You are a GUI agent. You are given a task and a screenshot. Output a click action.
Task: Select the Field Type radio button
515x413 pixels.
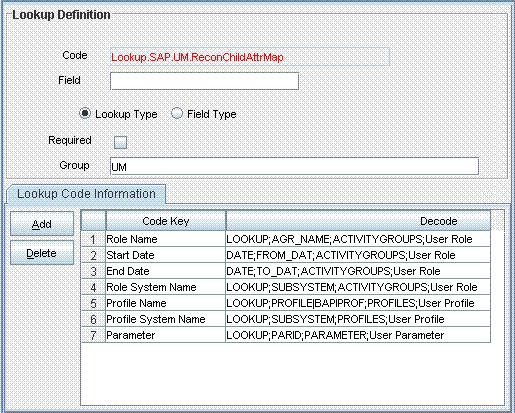click(177, 113)
